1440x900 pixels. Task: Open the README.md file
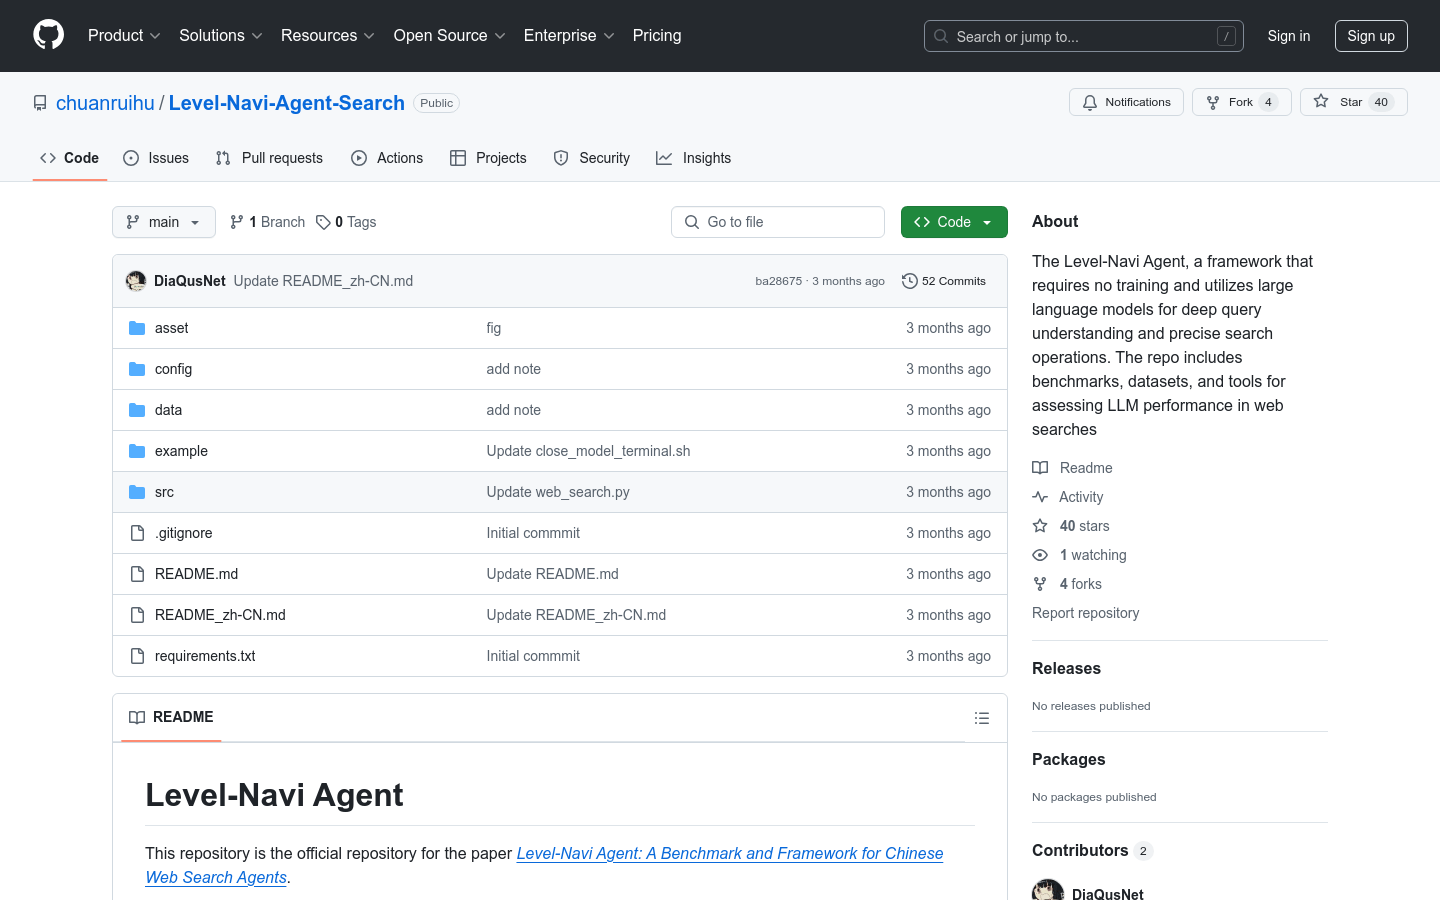196,574
